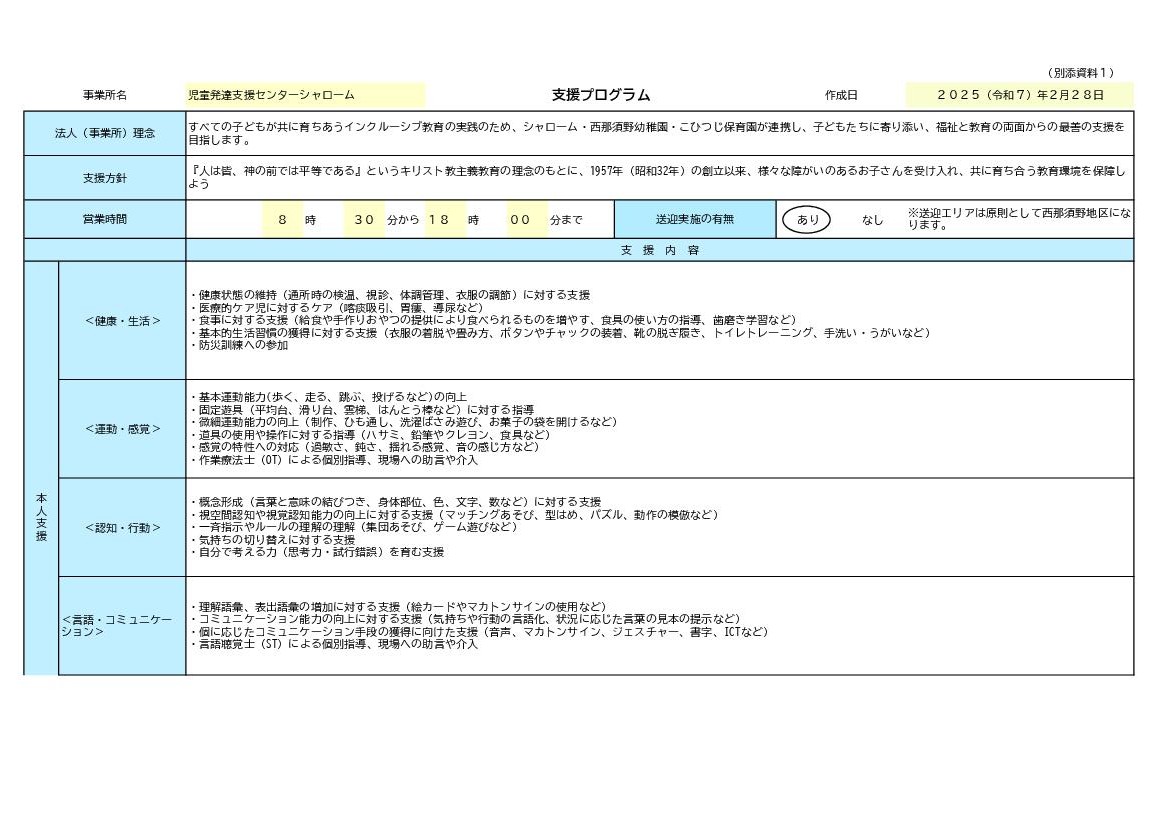Select the vertical 本人支援 cell
The height and width of the screenshot is (826, 1169).
pos(41,517)
